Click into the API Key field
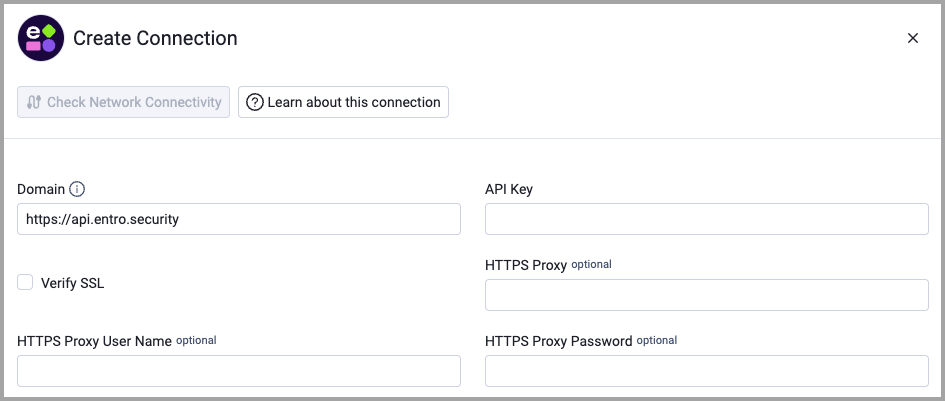945x401 pixels. click(706, 219)
